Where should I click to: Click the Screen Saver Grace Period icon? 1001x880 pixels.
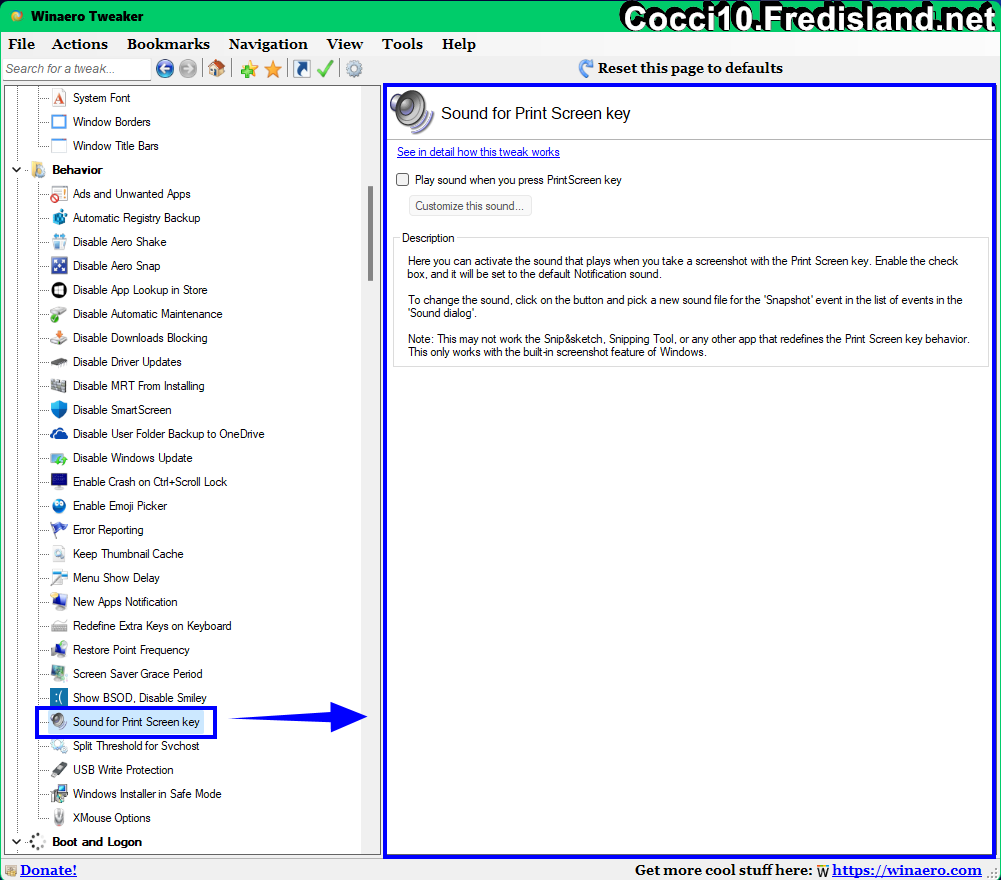pos(59,674)
